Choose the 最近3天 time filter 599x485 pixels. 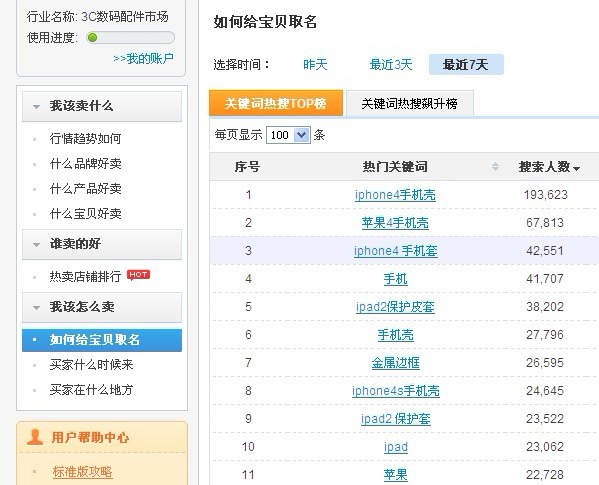(x=391, y=64)
